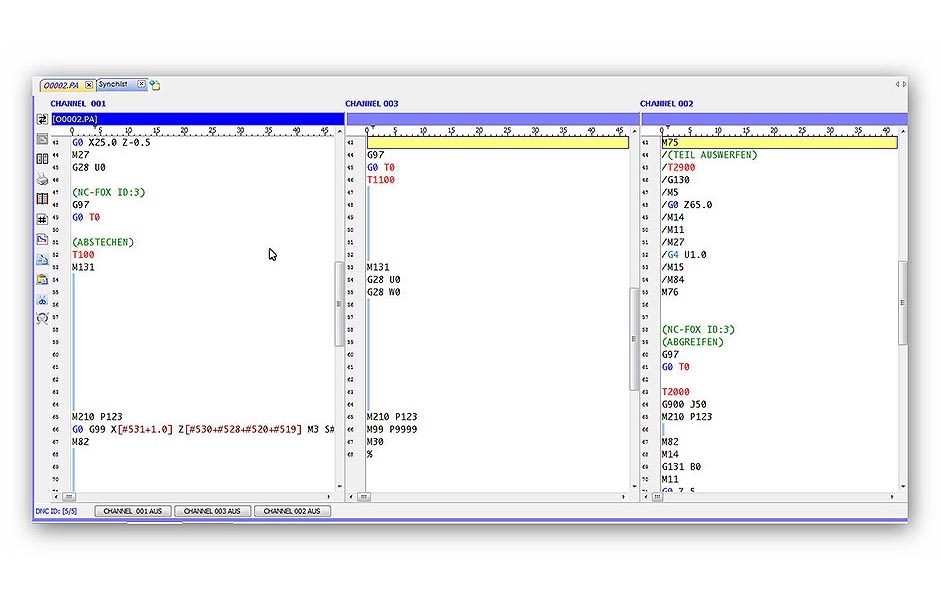Click the scissors cut icon in sidebar

42,299
